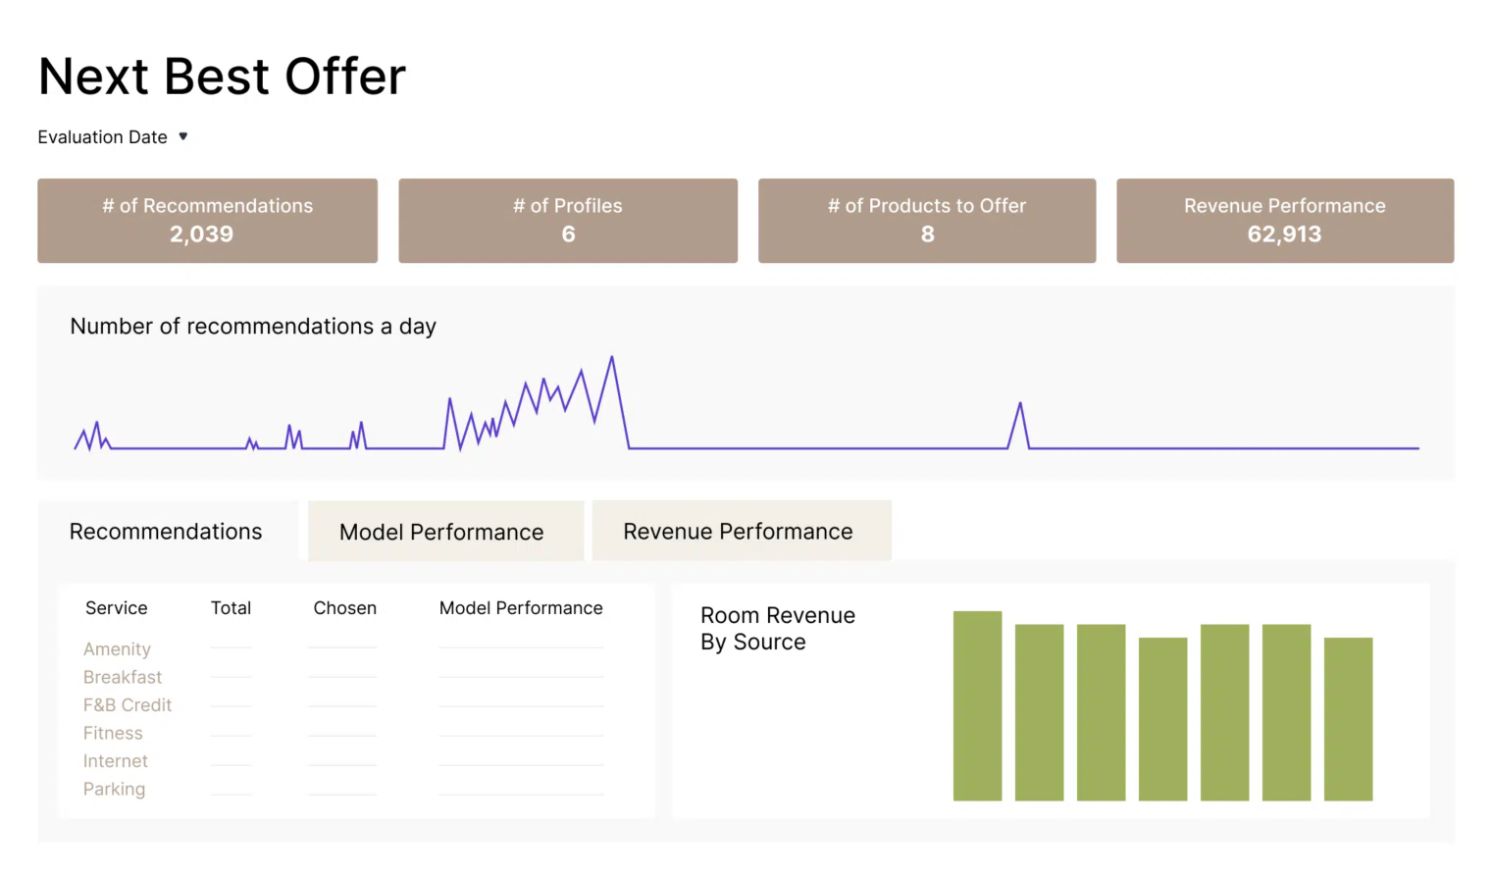This screenshot has height=878, width=1492.
Task: Select the # of Products to Offer card
Action: [x=927, y=221]
